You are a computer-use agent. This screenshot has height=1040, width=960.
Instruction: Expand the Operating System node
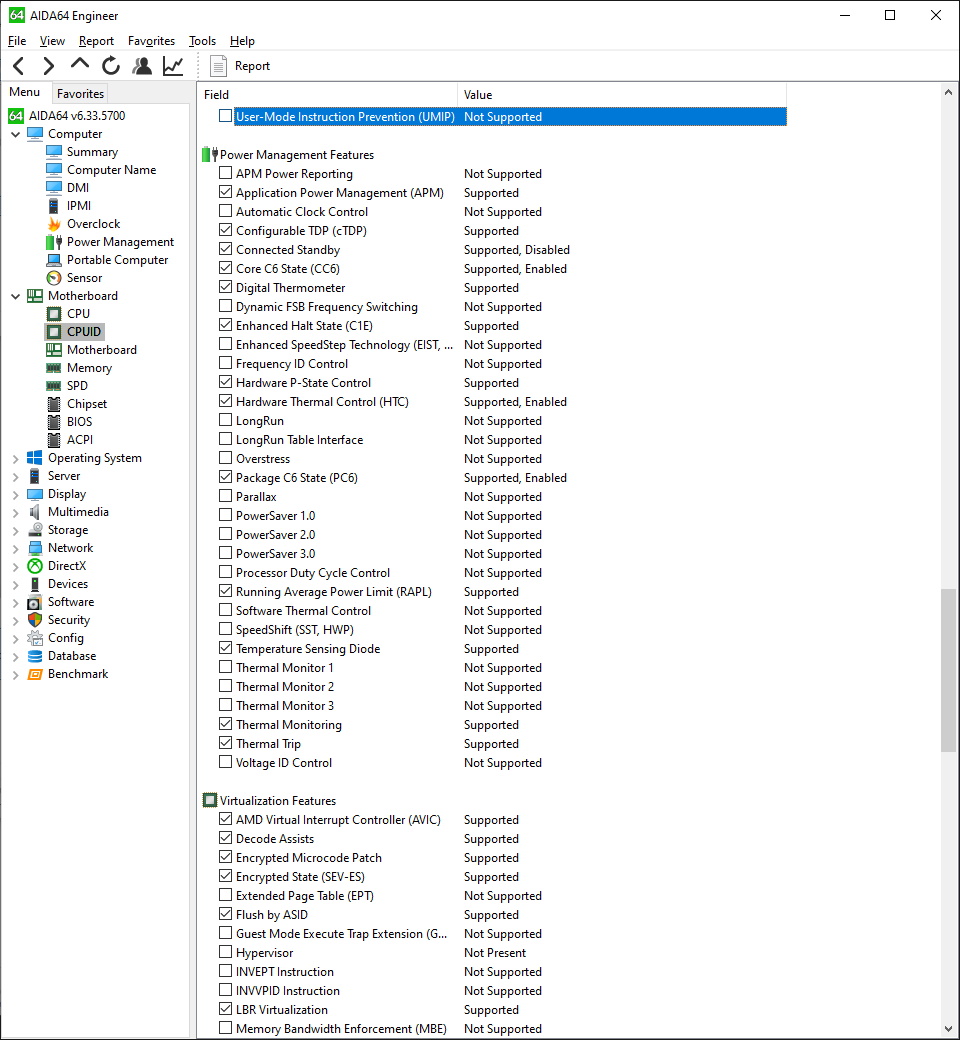15,458
